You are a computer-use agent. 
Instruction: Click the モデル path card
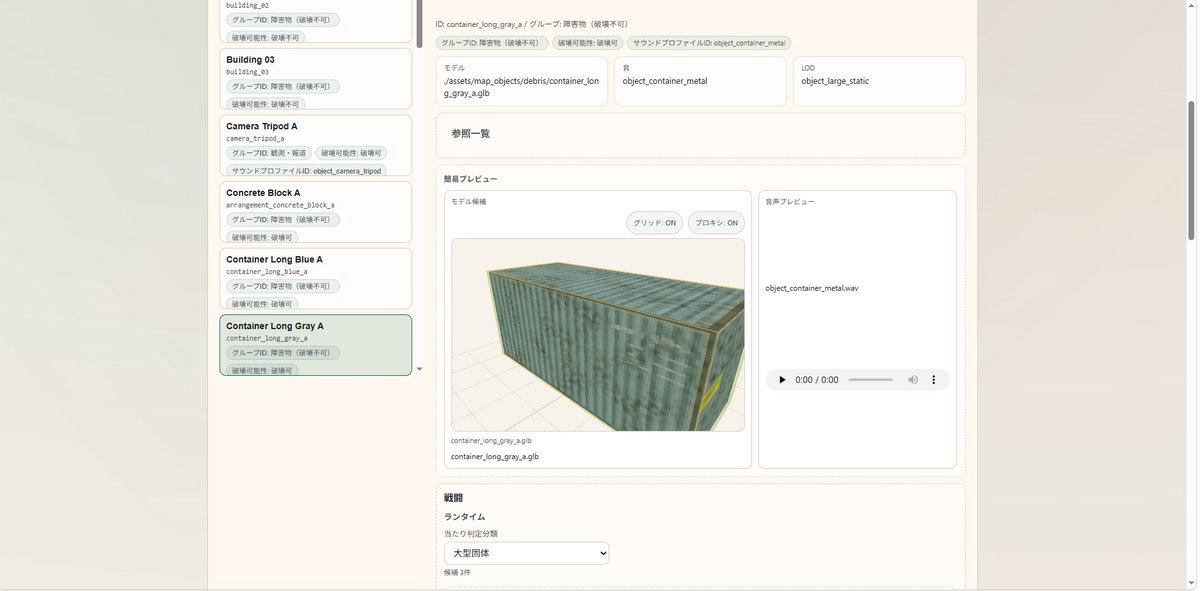click(x=522, y=81)
